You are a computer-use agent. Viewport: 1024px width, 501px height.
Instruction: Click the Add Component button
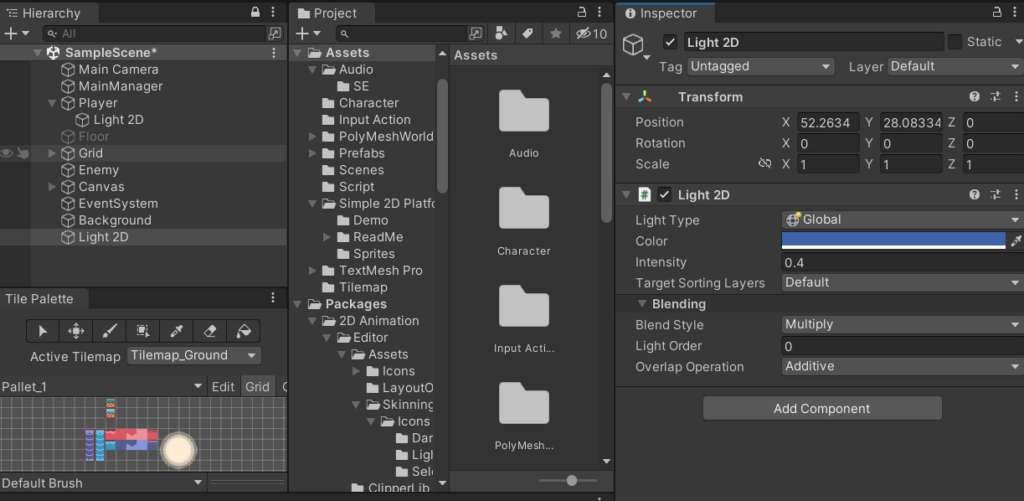[x=822, y=409]
